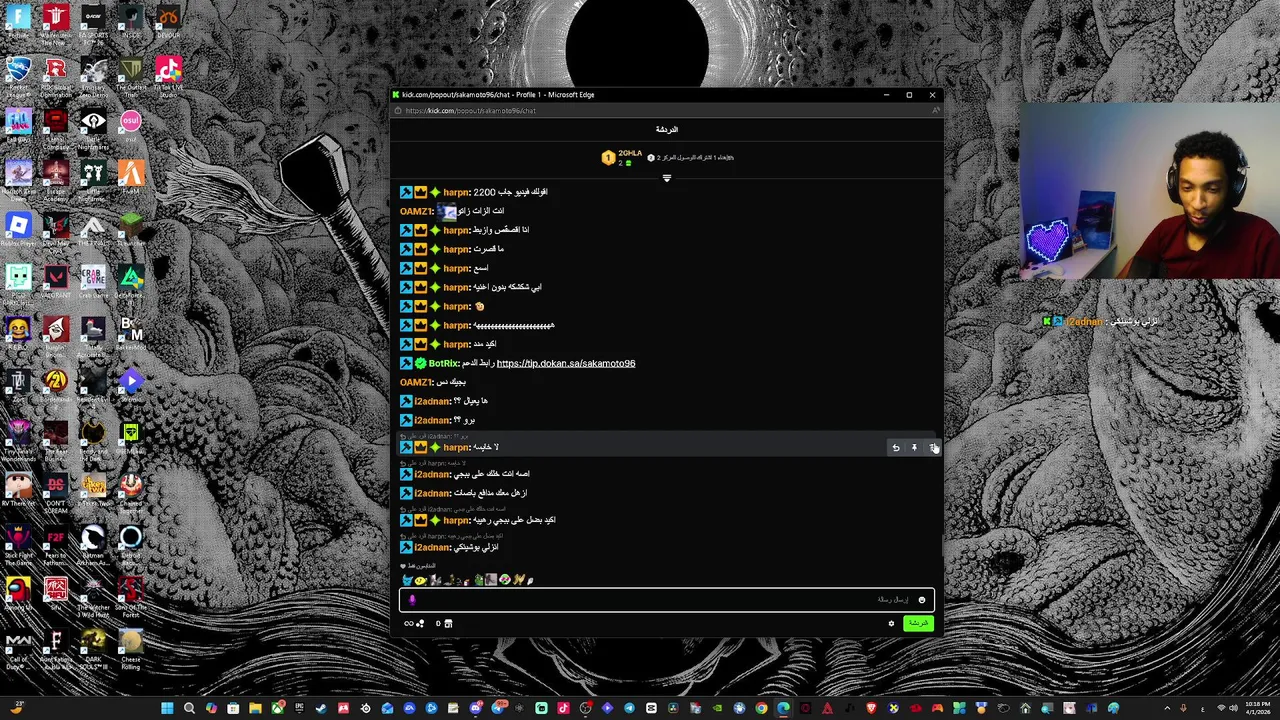This screenshot has width=1280, height=720.
Task: Open BotRix username in chat
Action: [443, 364]
